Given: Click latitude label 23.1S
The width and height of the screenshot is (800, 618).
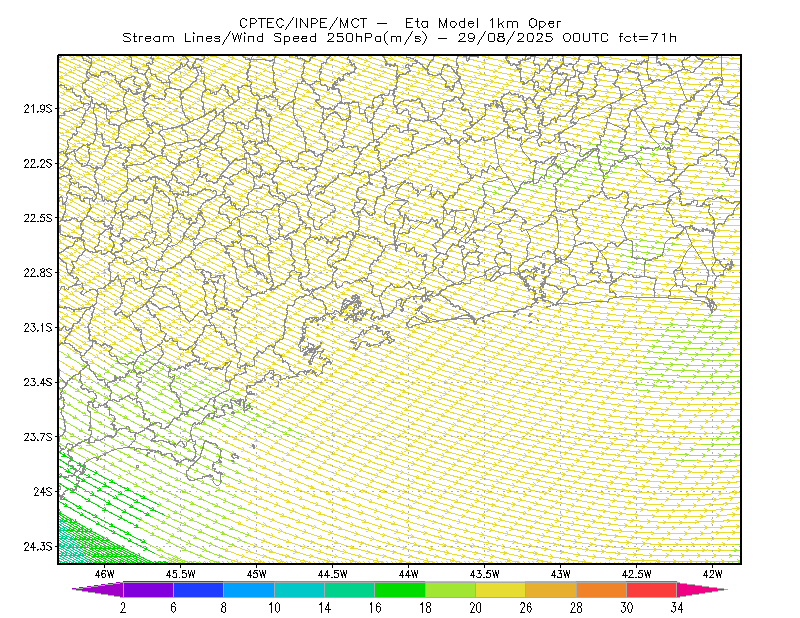Looking at the screenshot, I should tap(37, 328).
